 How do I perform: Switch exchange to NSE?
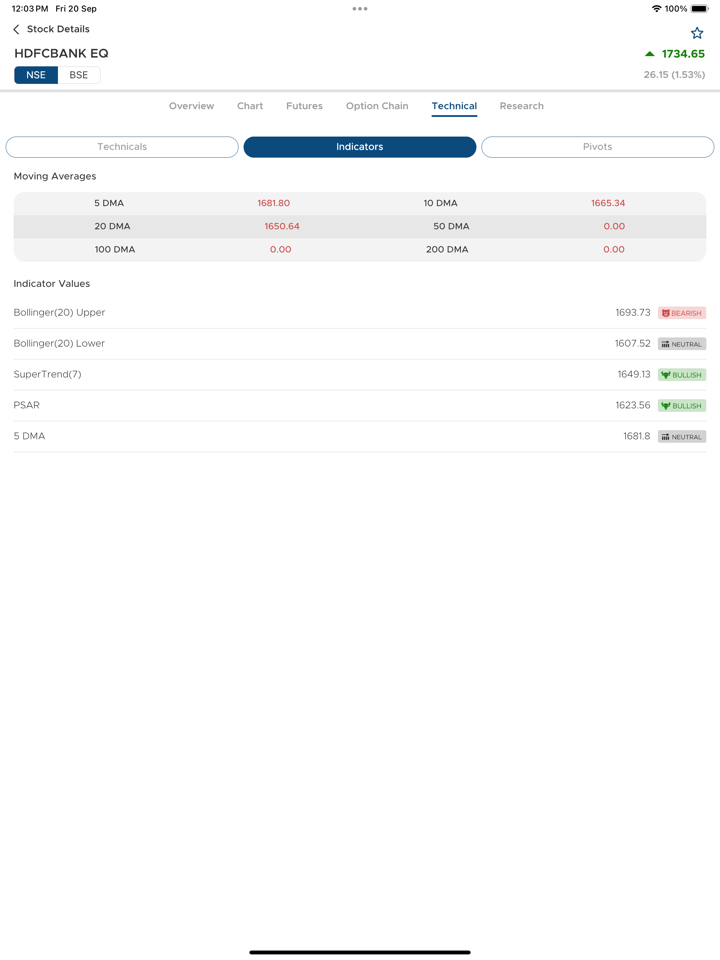coord(36,75)
